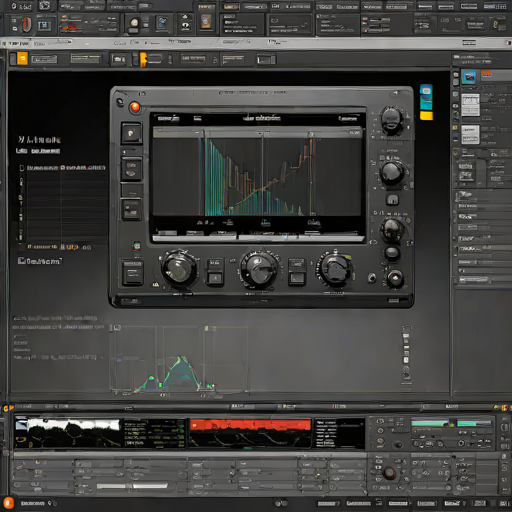This screenshot has width=512, height=512.
Task: Toggle the checkbox beside the left panel list header
Action: pos(22,168)
